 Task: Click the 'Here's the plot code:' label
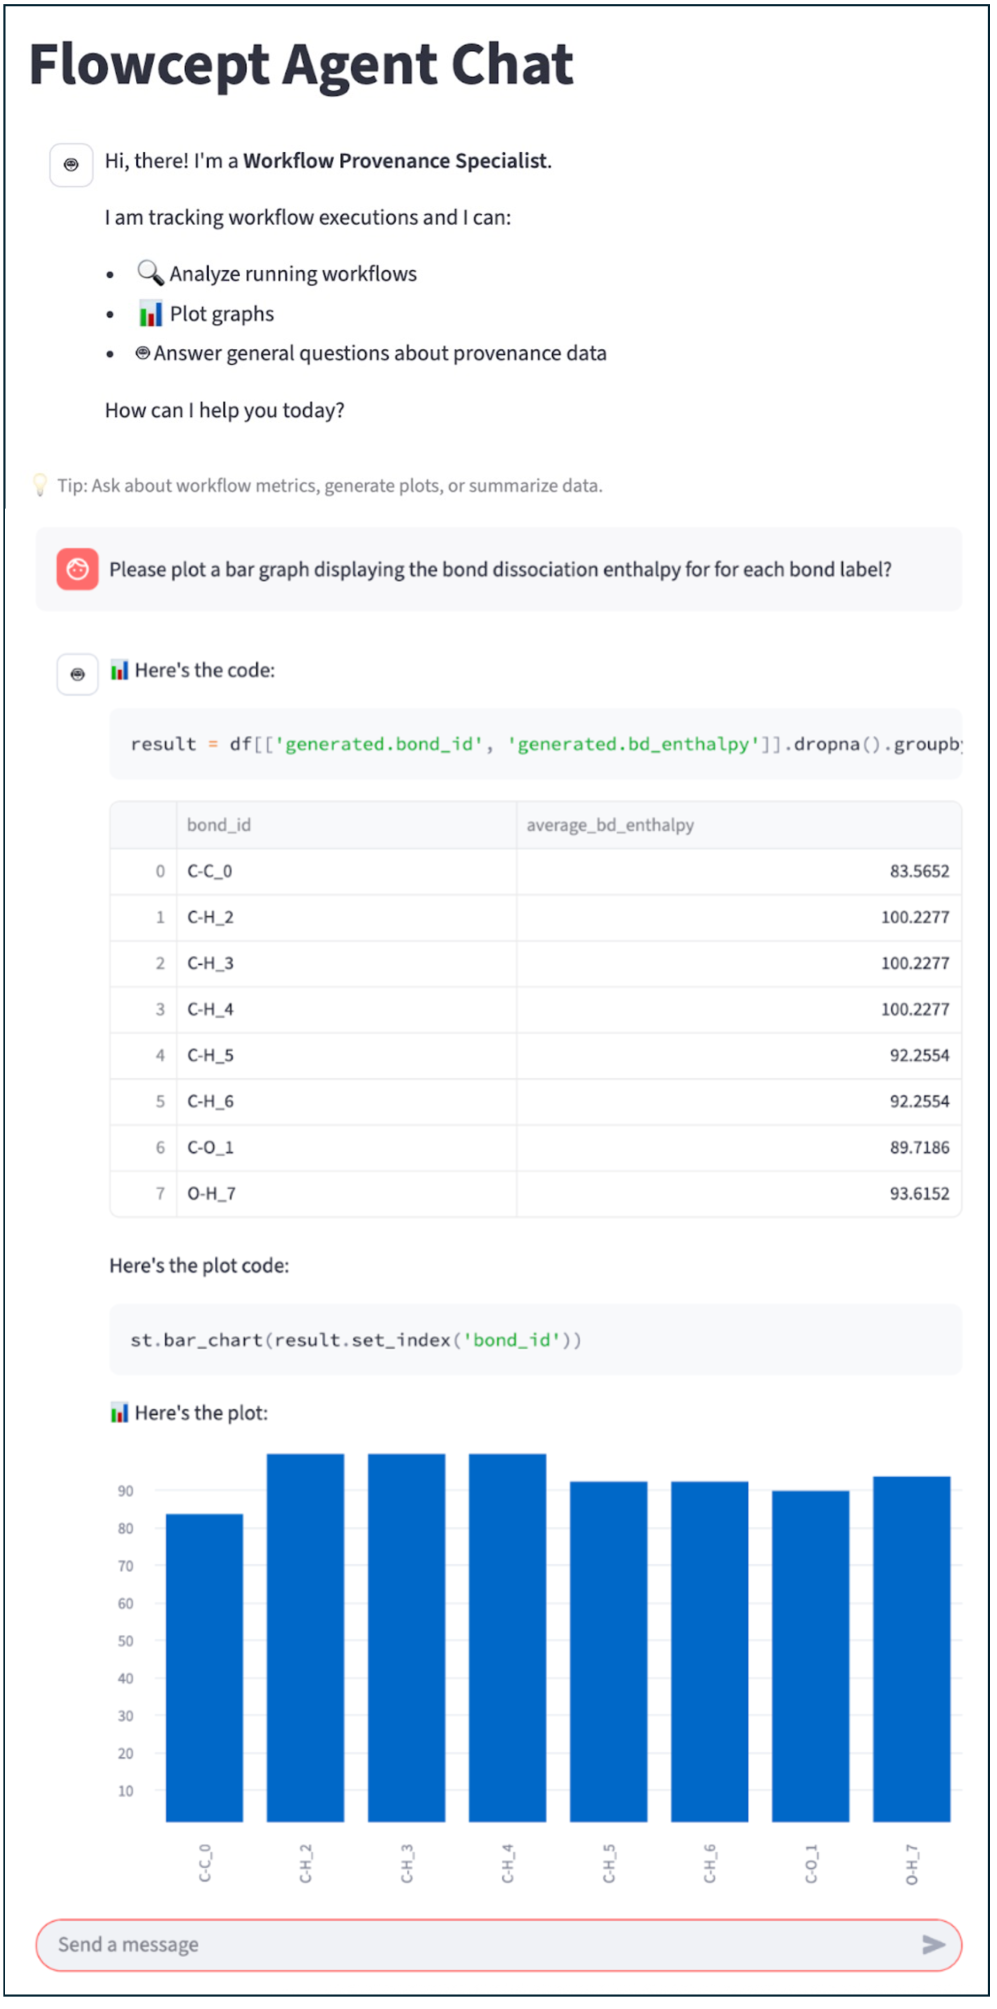click(x=199, y=1266)
